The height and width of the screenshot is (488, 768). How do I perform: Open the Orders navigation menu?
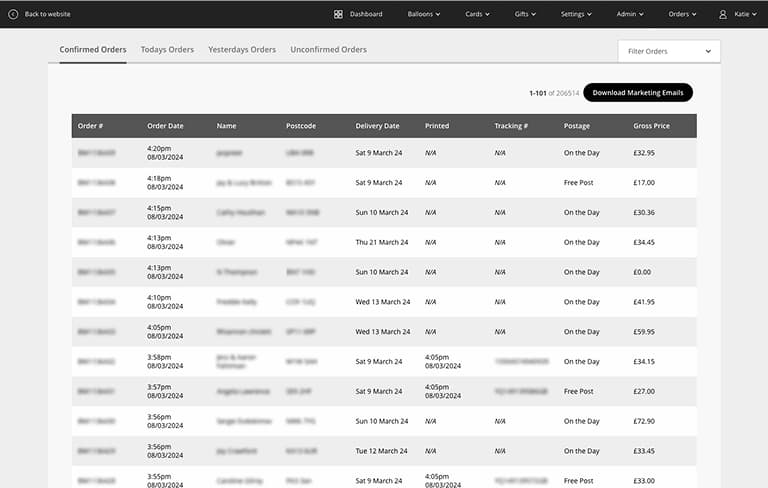[x=683, y=14]
